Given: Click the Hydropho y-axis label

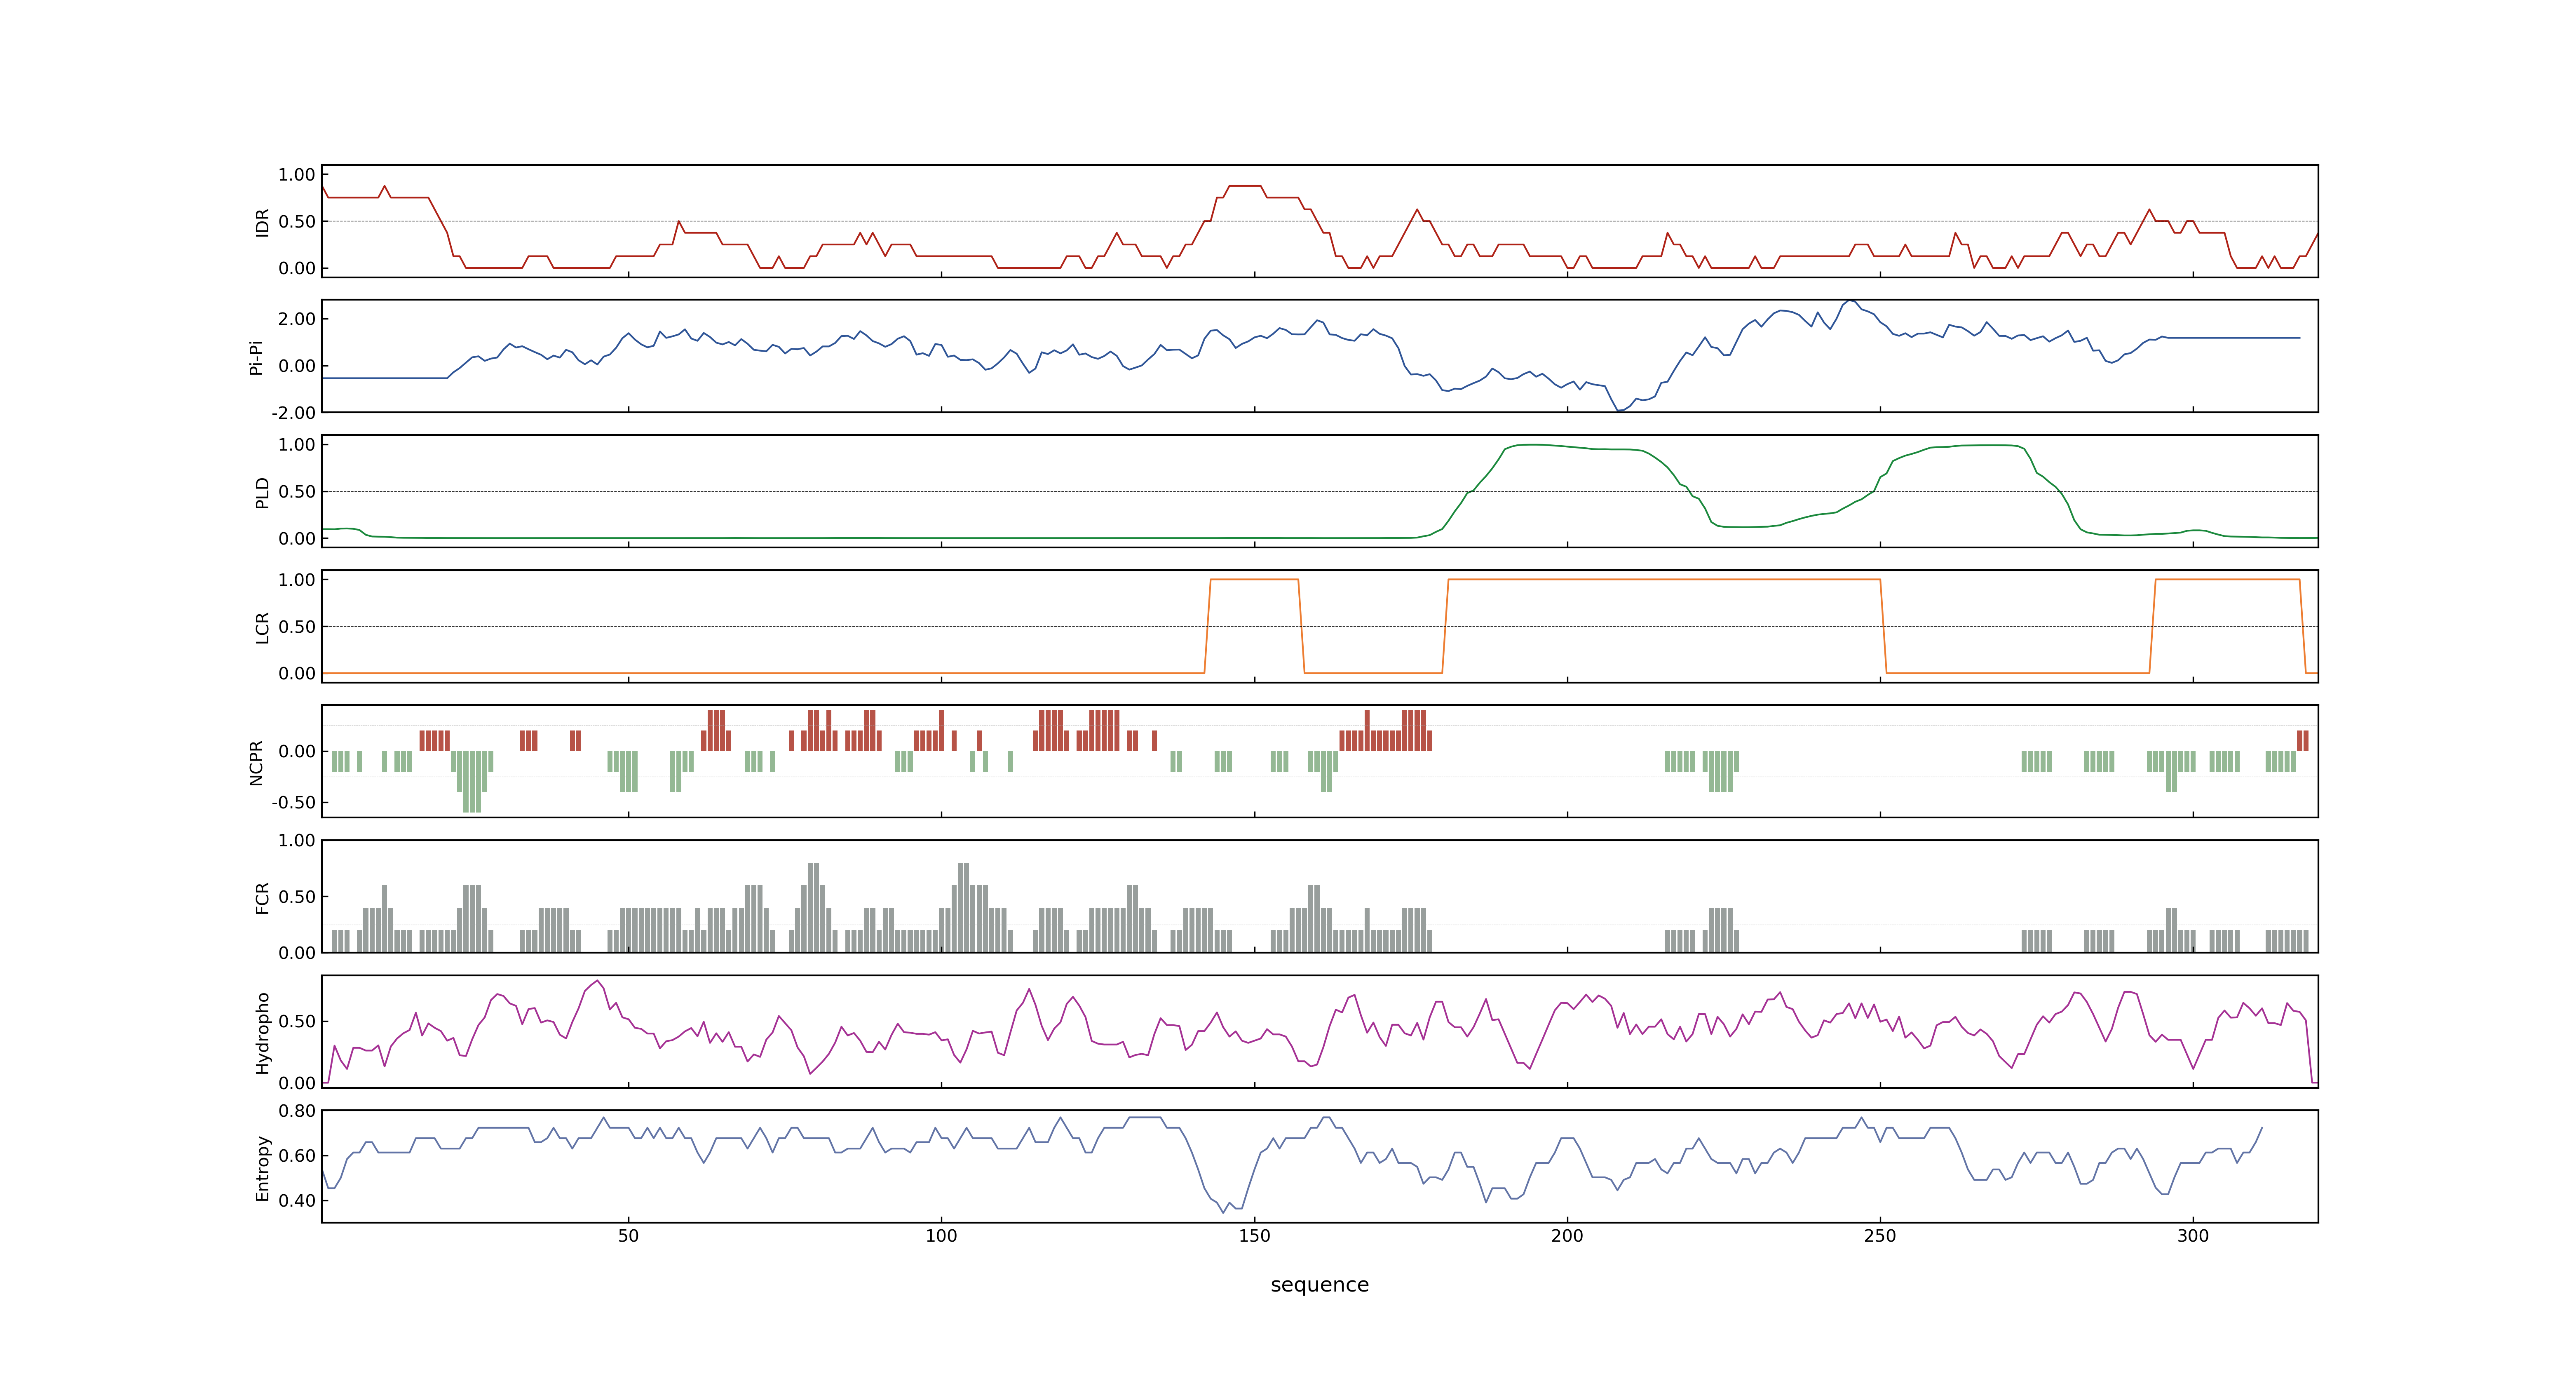Looking at the screenshot, I should tap(262, 1033).
